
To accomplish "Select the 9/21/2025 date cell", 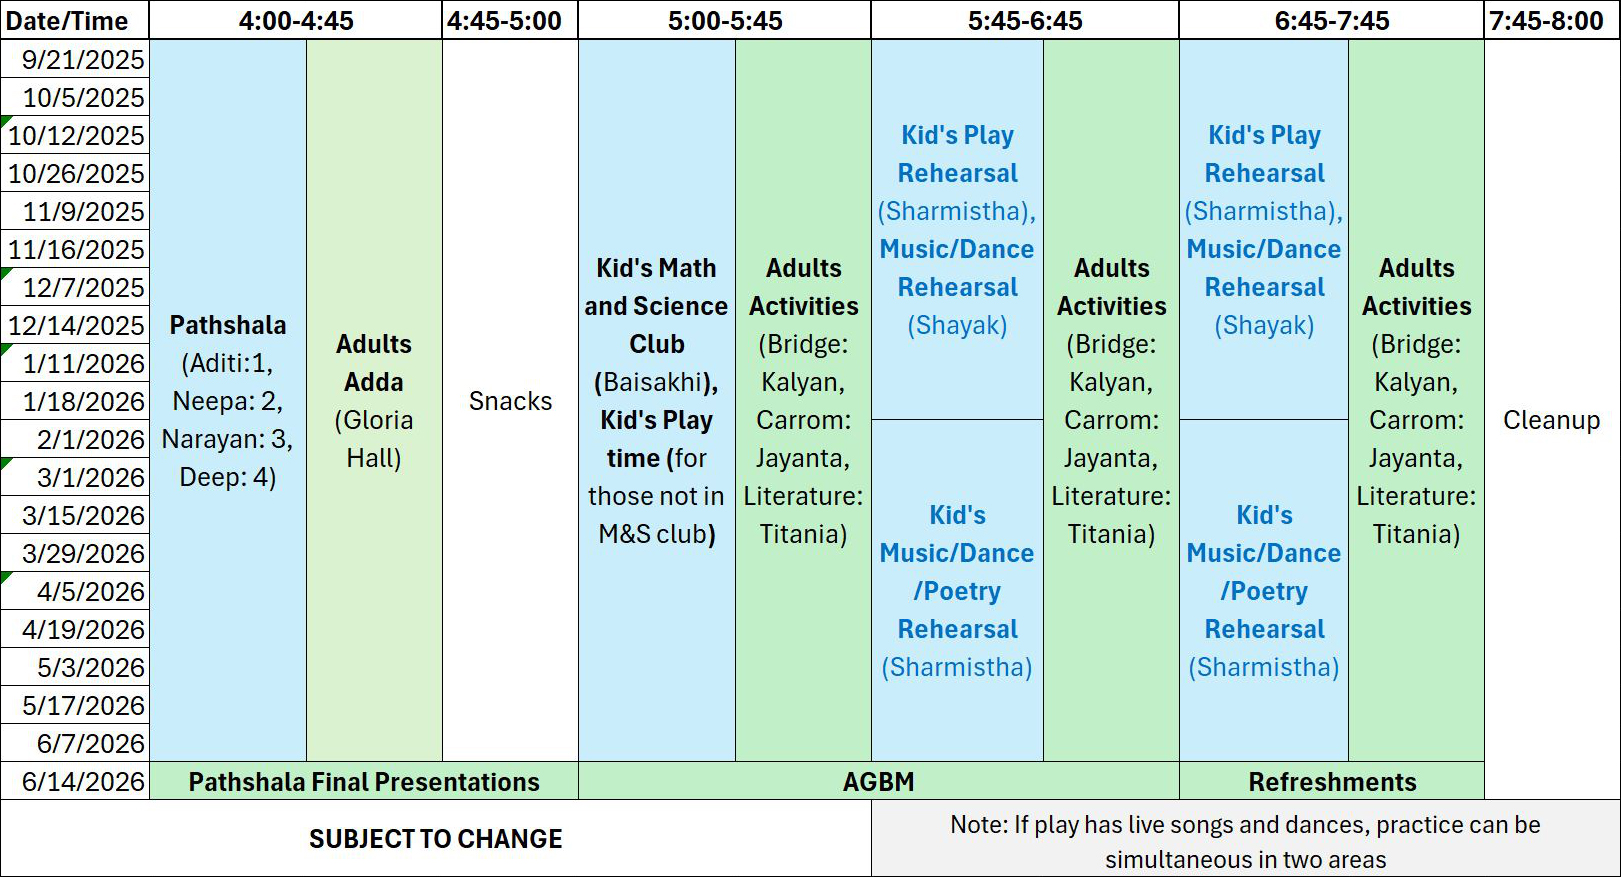I will click(x=75, y=59).
